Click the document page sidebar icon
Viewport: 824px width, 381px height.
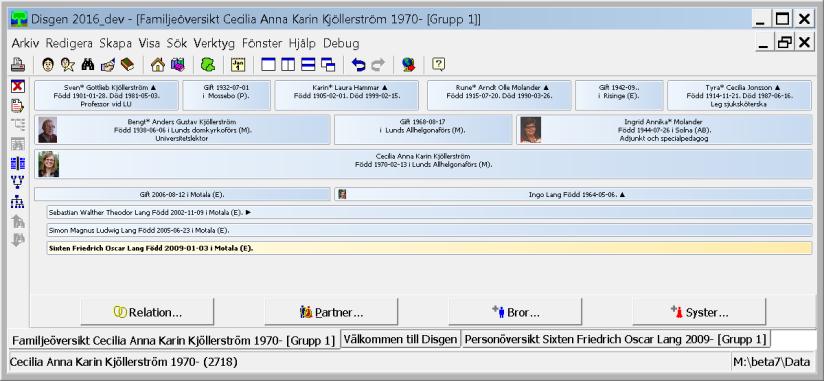point(17,106)
